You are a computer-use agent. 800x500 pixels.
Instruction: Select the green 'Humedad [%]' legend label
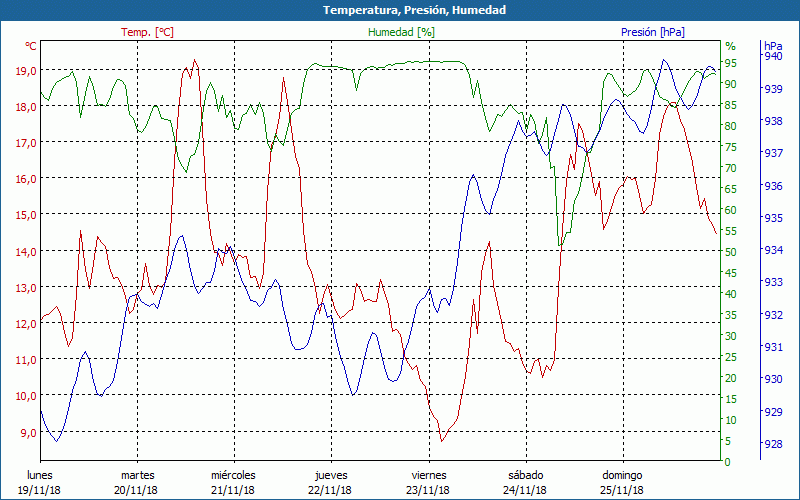[x=401, y=32]
